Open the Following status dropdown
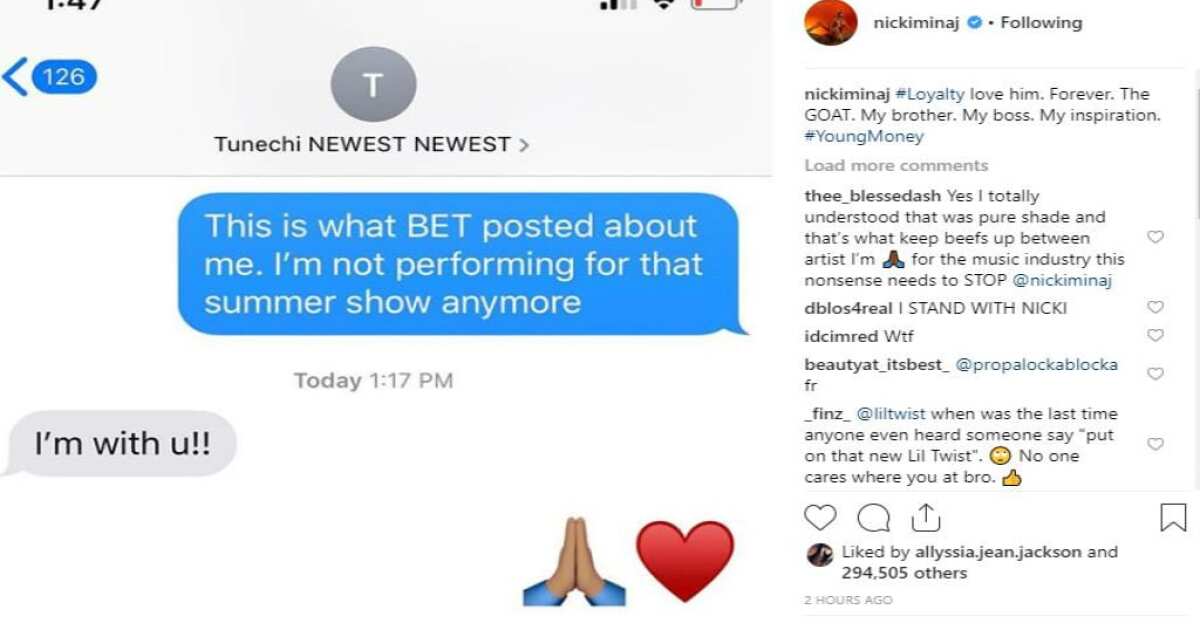This screenshot has height=630, width=1200. tap(1041, 22)
